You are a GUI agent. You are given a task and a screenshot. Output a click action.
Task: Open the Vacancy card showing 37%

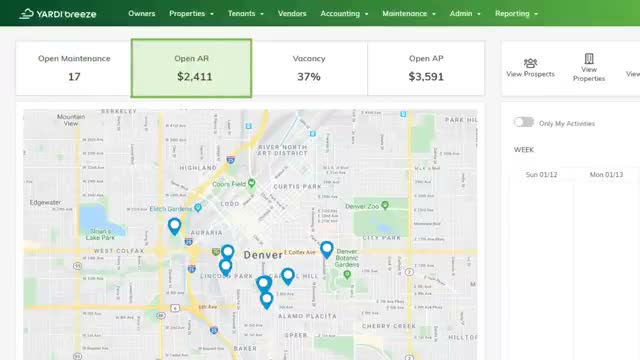click(x=309, y=68)
